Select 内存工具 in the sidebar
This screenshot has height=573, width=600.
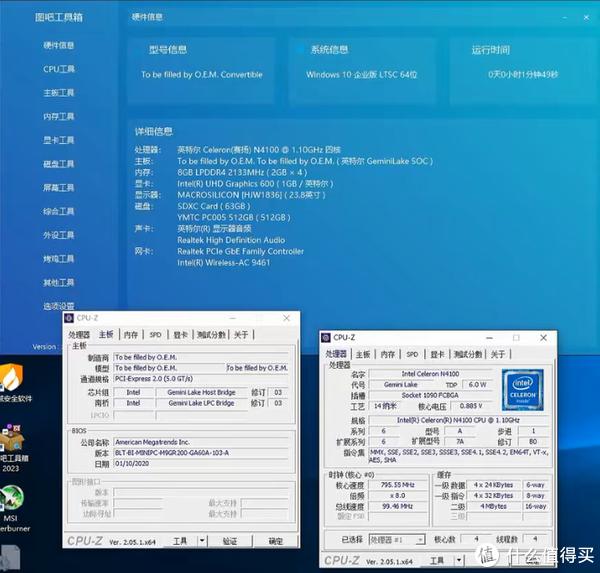tap(59, 117)
